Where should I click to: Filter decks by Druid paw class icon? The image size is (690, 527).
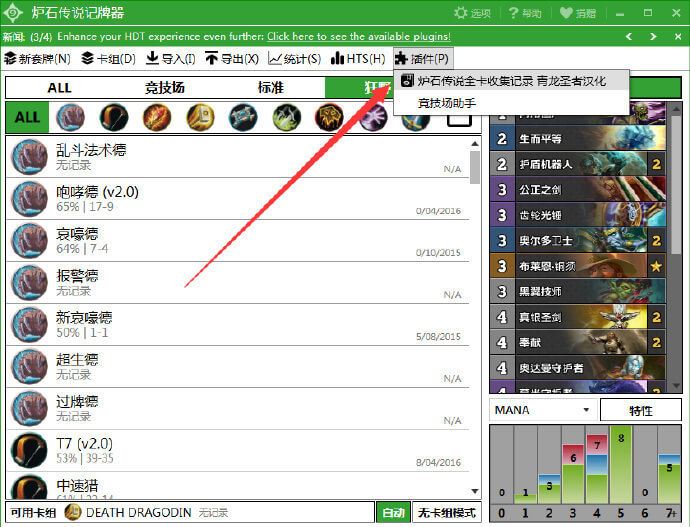coord(70,117)
